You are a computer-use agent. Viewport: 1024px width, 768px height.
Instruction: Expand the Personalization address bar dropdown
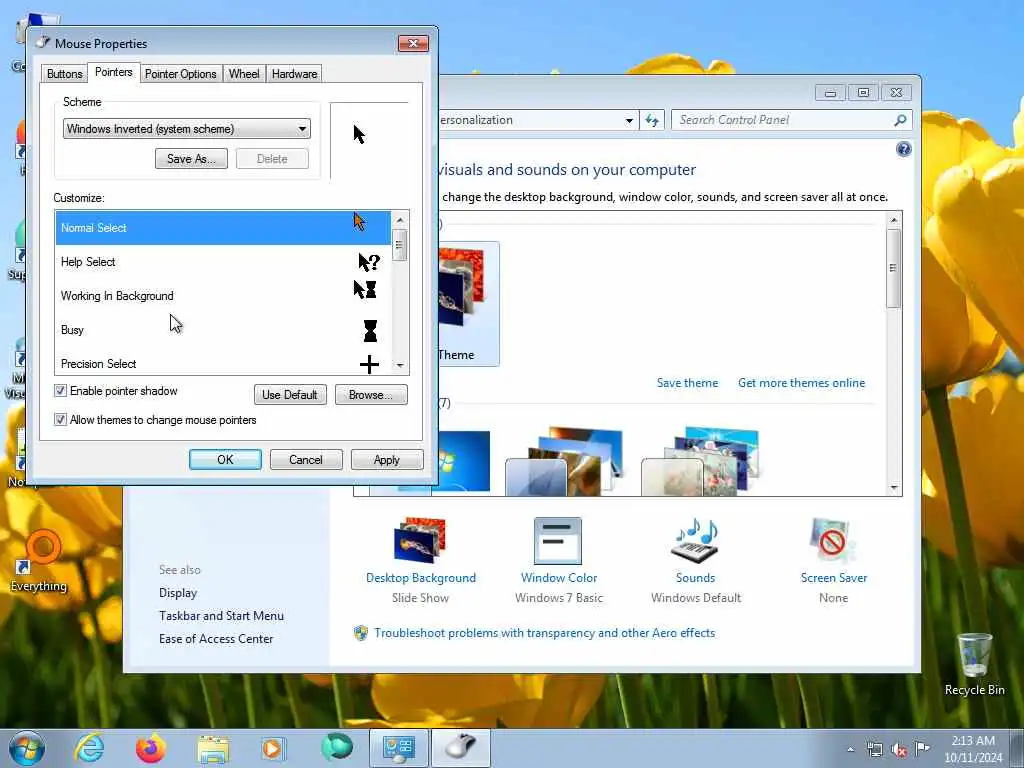[628, 121]
